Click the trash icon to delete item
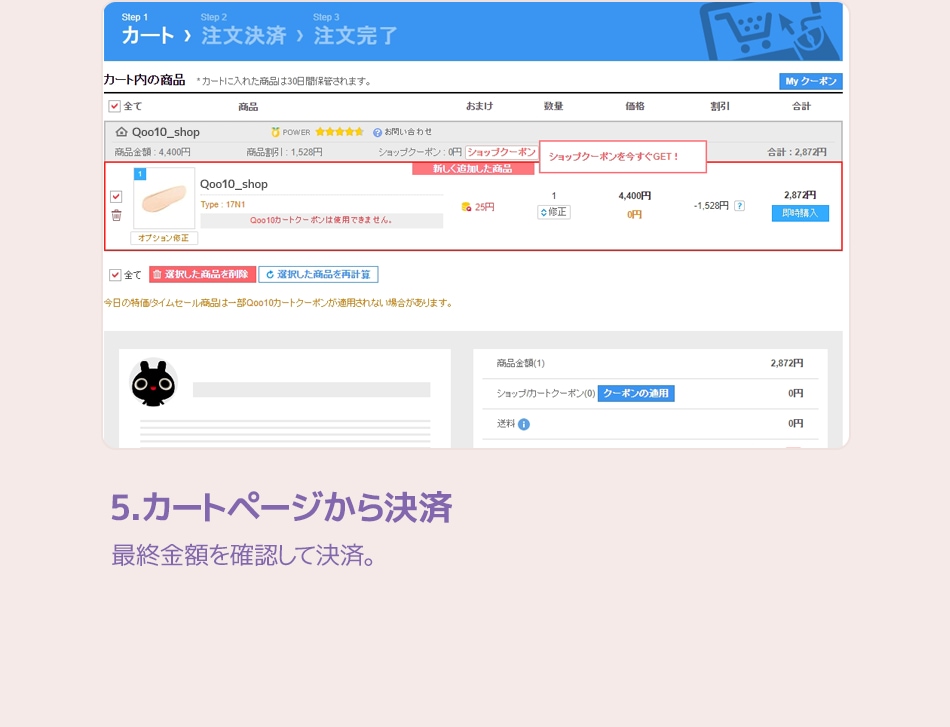Viewport: 950px width, 727px height. [x=116, y=215]
